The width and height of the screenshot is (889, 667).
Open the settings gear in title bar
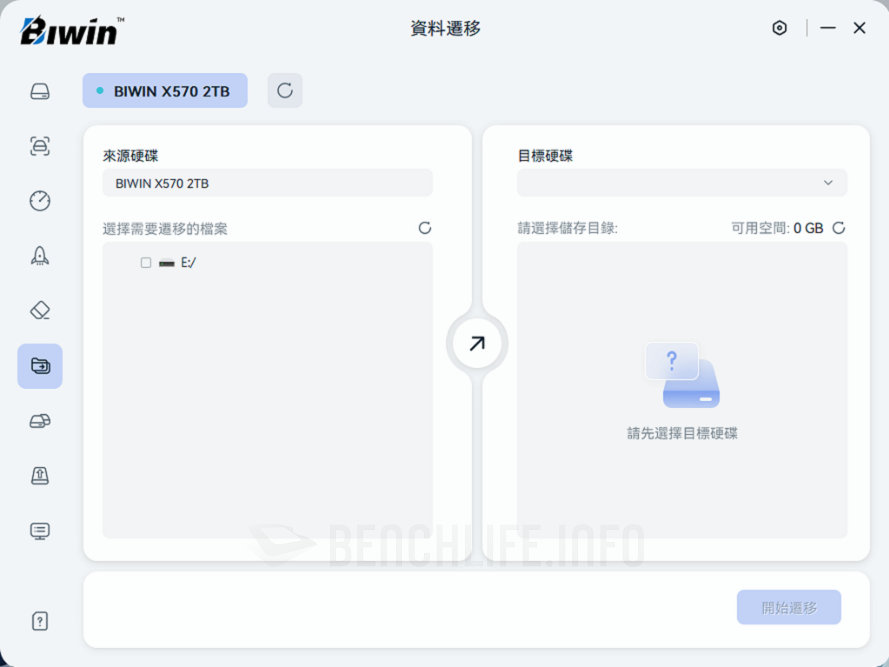click(x=780, y=28)
